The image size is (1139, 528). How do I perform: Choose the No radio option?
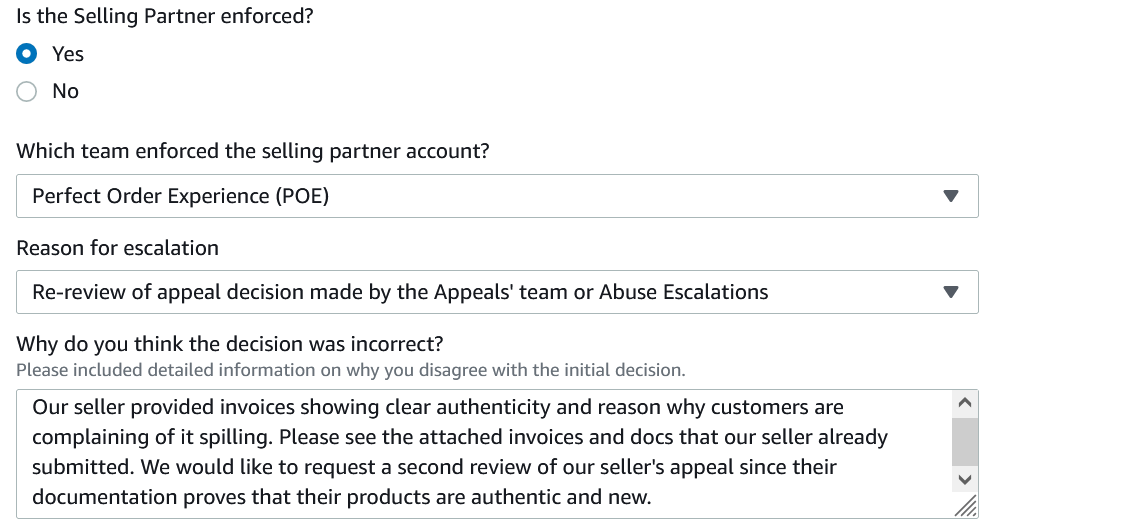[x=28, y=91]
